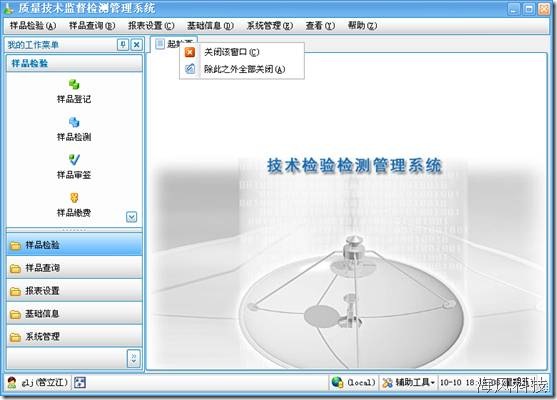Close the 质量技术监督检测管理系统 window

tap(544, 9)
